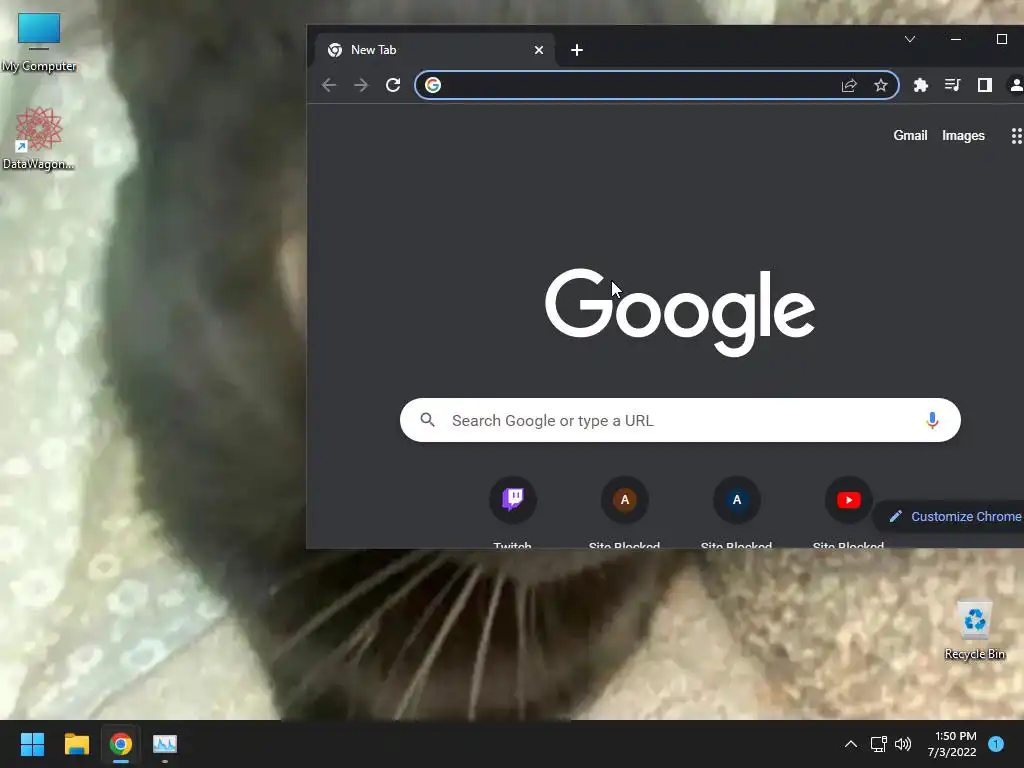Toggle the Chrome side panel icon
Image resolution: width=1024 pixels, height=768 pixels.
(x=985, y=85)
